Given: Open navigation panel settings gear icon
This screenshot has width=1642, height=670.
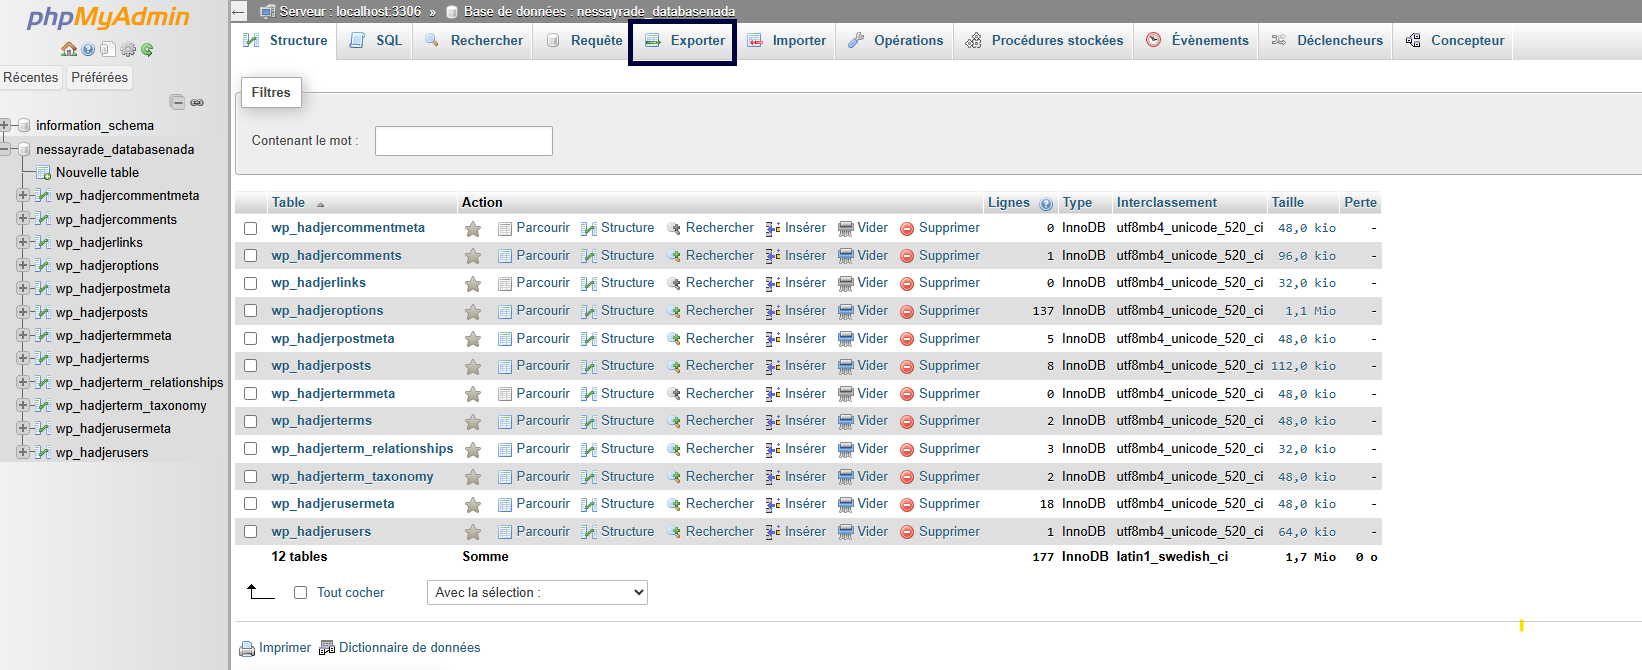Looking at the screenshot, I should pos(128,49).
